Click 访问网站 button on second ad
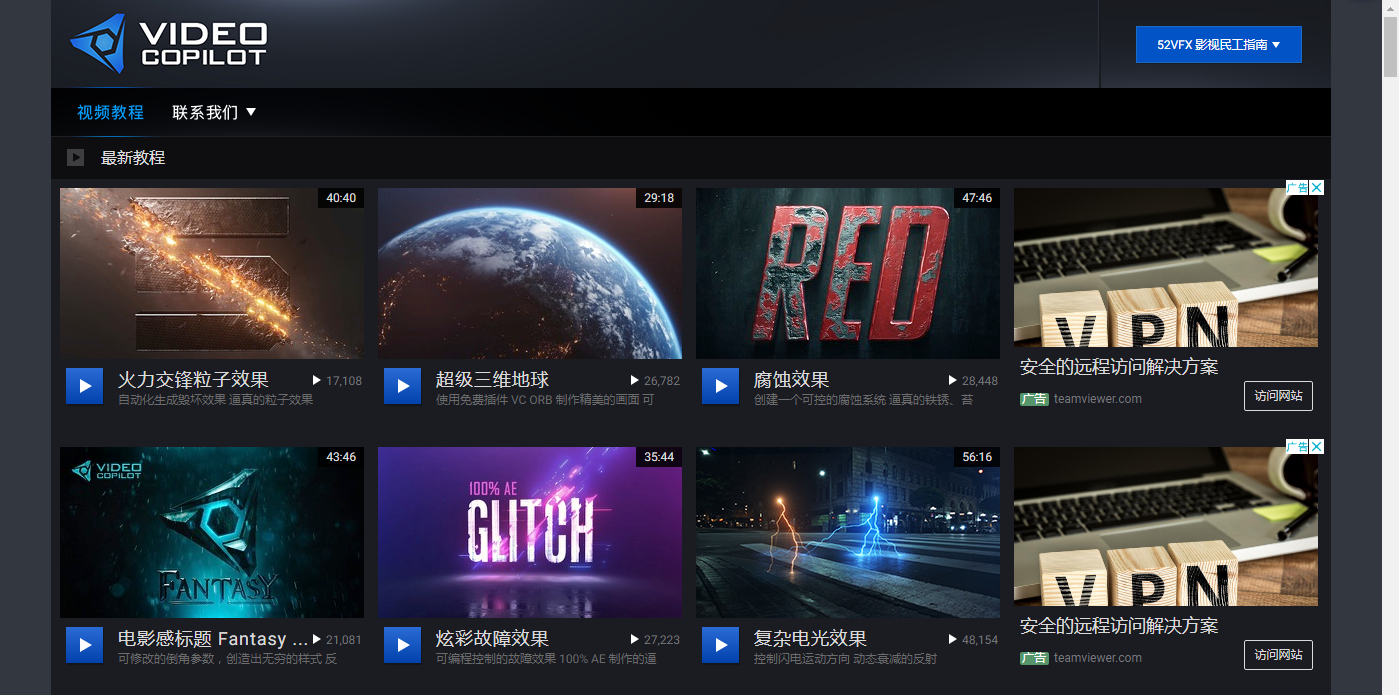 click(x=1278, y=655)
